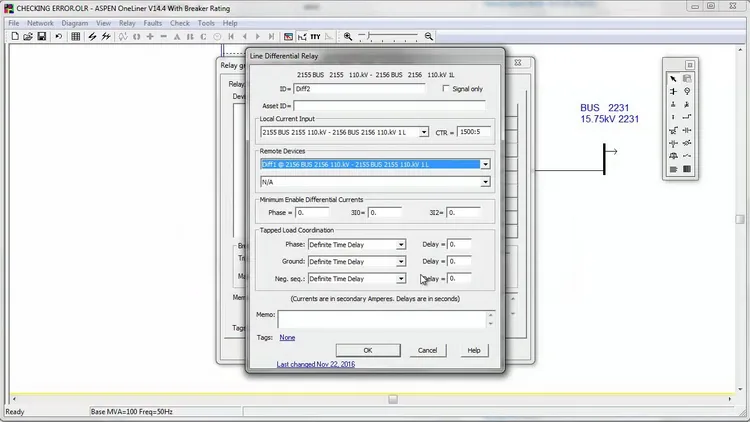
Task: Click the TTY toolbar icon
Action: click(315, 36)
